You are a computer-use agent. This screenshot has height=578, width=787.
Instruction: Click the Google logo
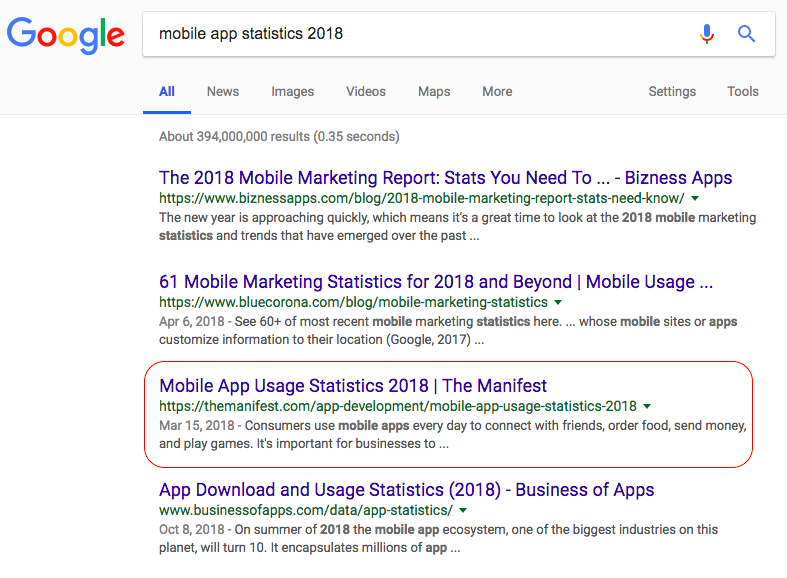[65, 34]
